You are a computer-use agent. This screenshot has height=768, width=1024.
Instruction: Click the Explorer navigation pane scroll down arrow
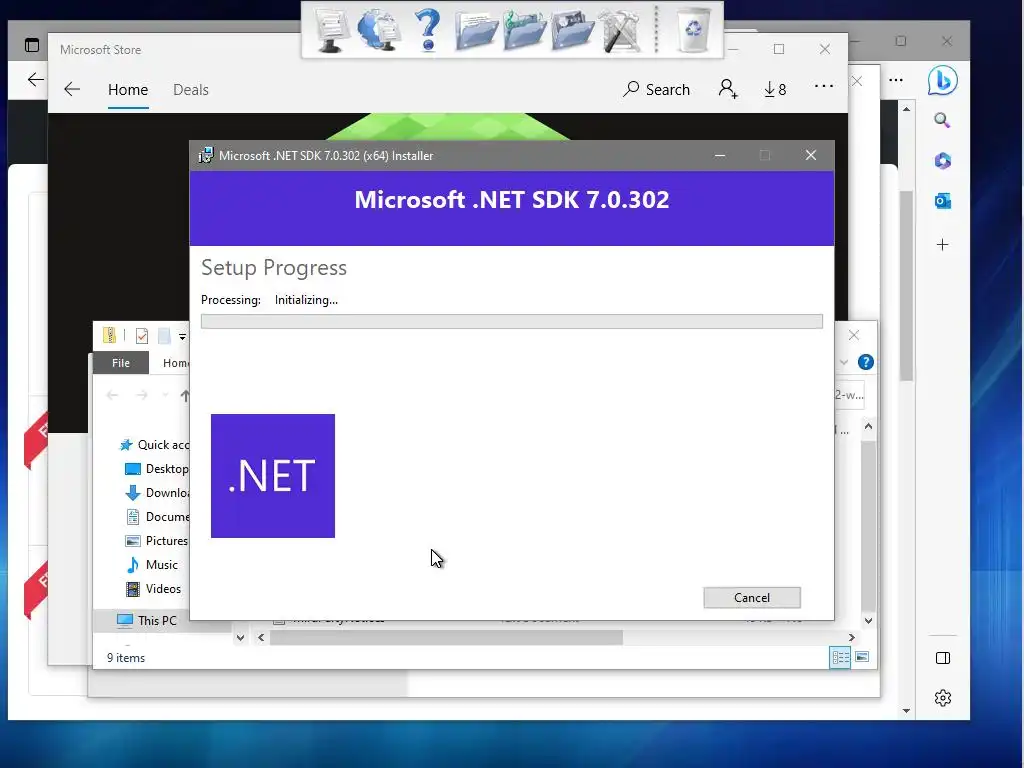click(x=240, y=637)
